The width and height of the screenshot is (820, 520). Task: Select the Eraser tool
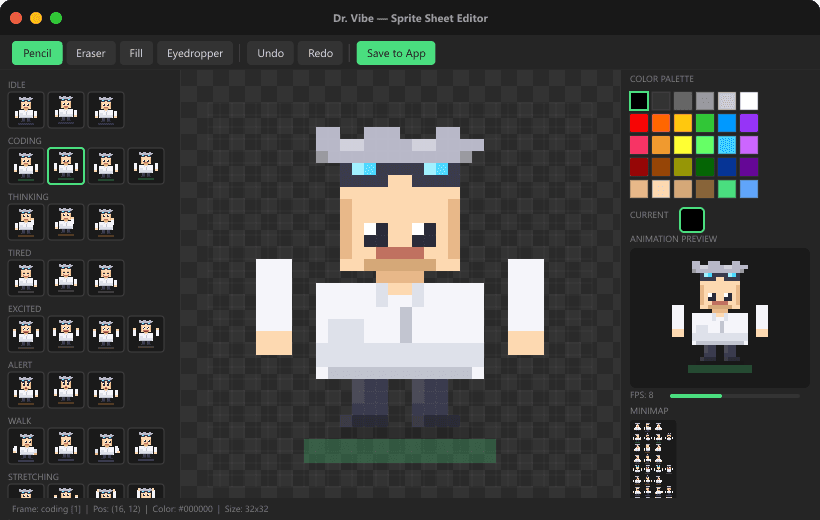click(x=90, y=53)
